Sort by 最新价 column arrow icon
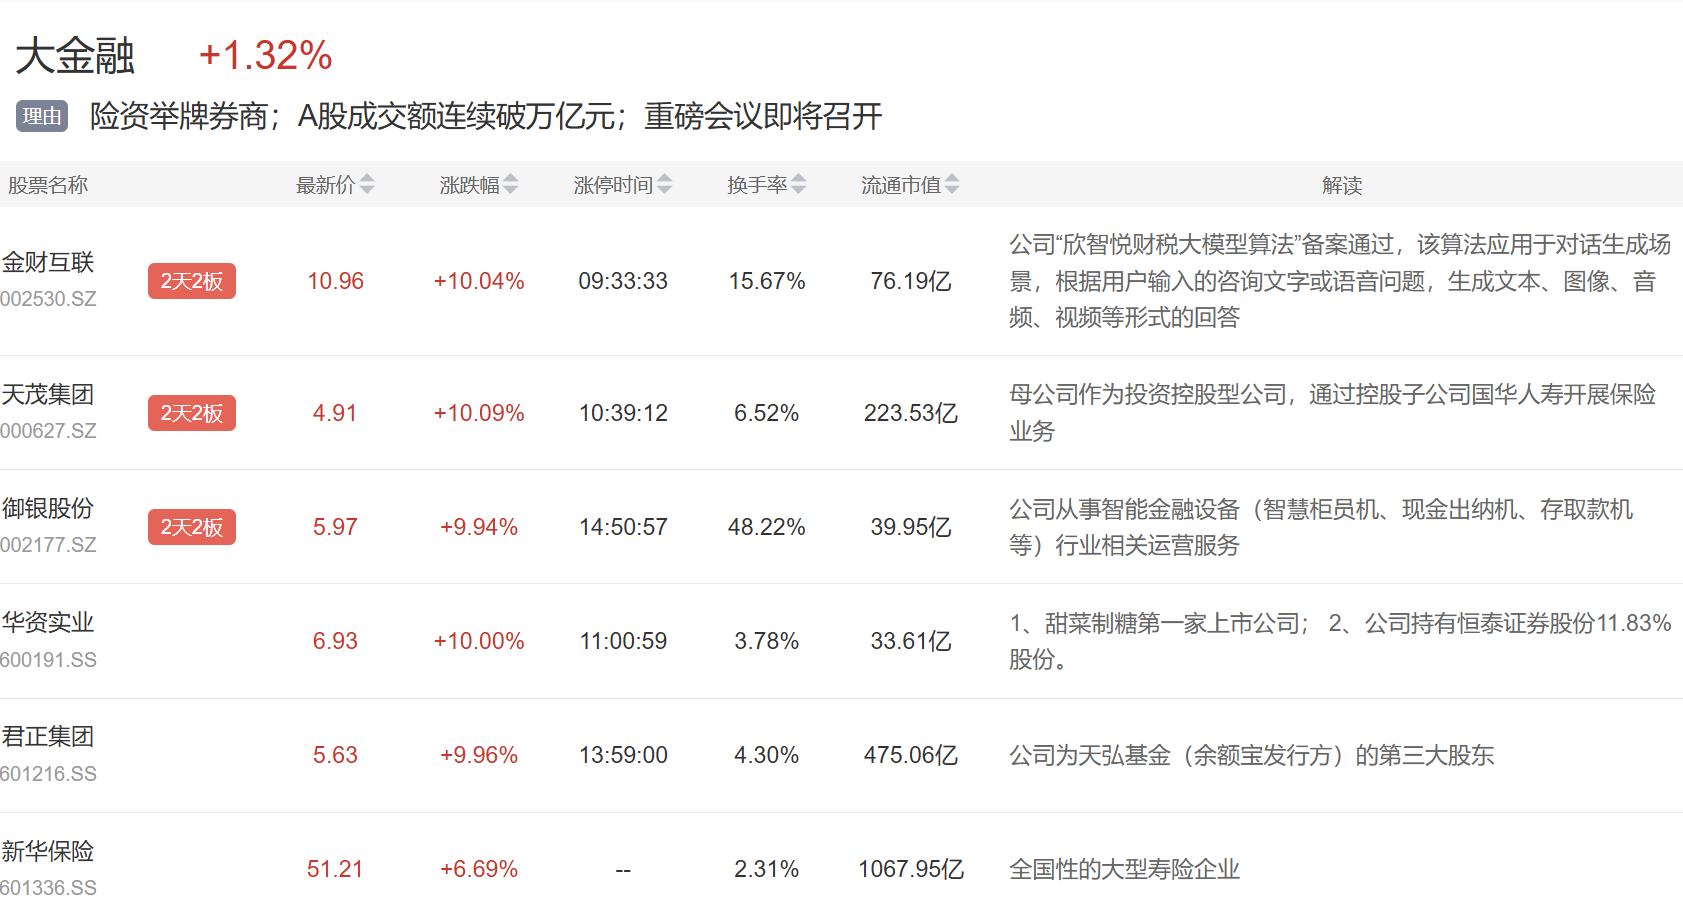This screenshot has height=921, width=1683. (x=367, y=185)
